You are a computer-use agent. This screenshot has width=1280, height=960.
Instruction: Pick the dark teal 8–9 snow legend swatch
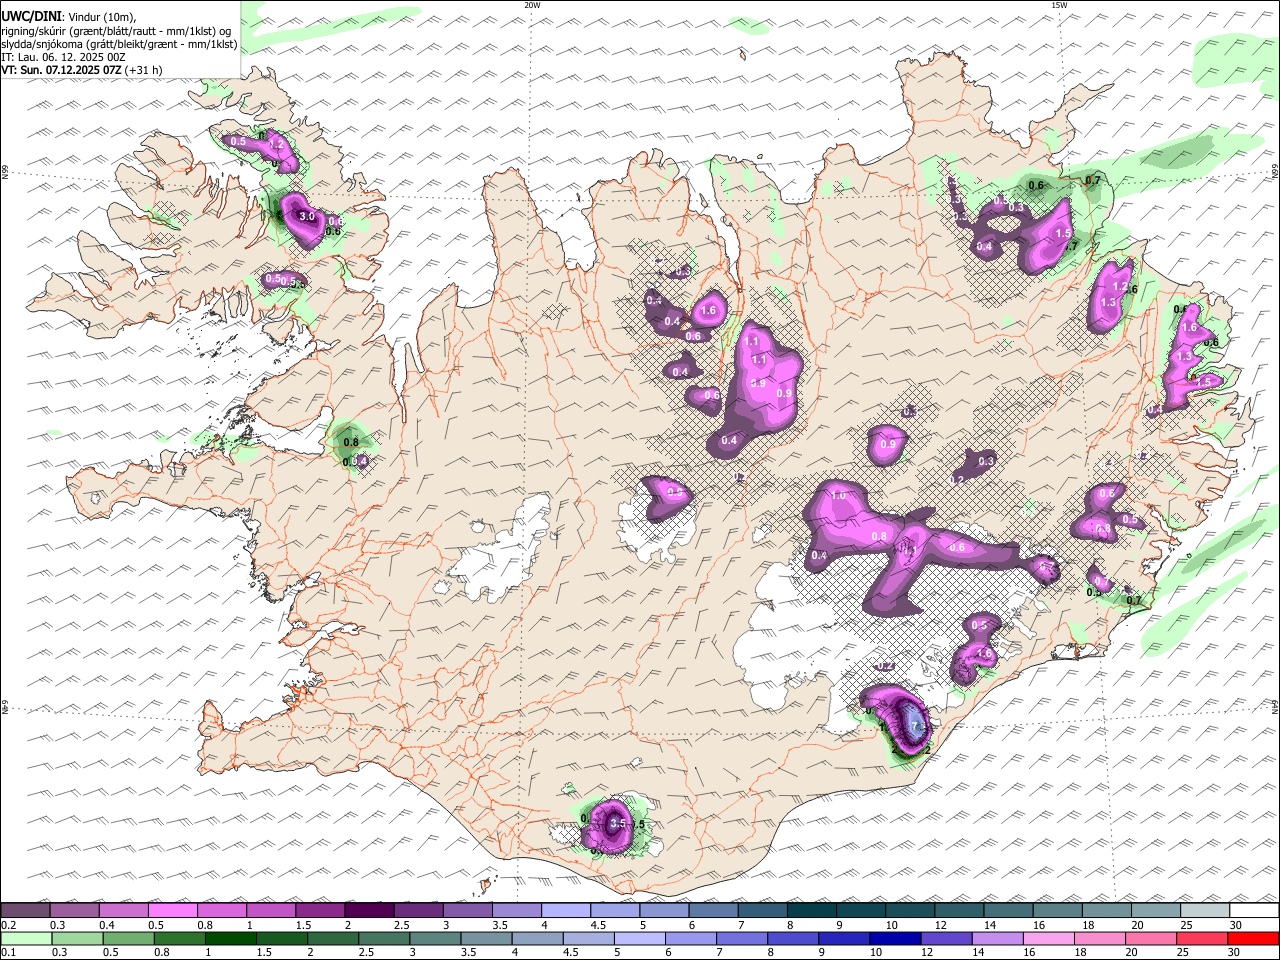(x=812, y=910)
